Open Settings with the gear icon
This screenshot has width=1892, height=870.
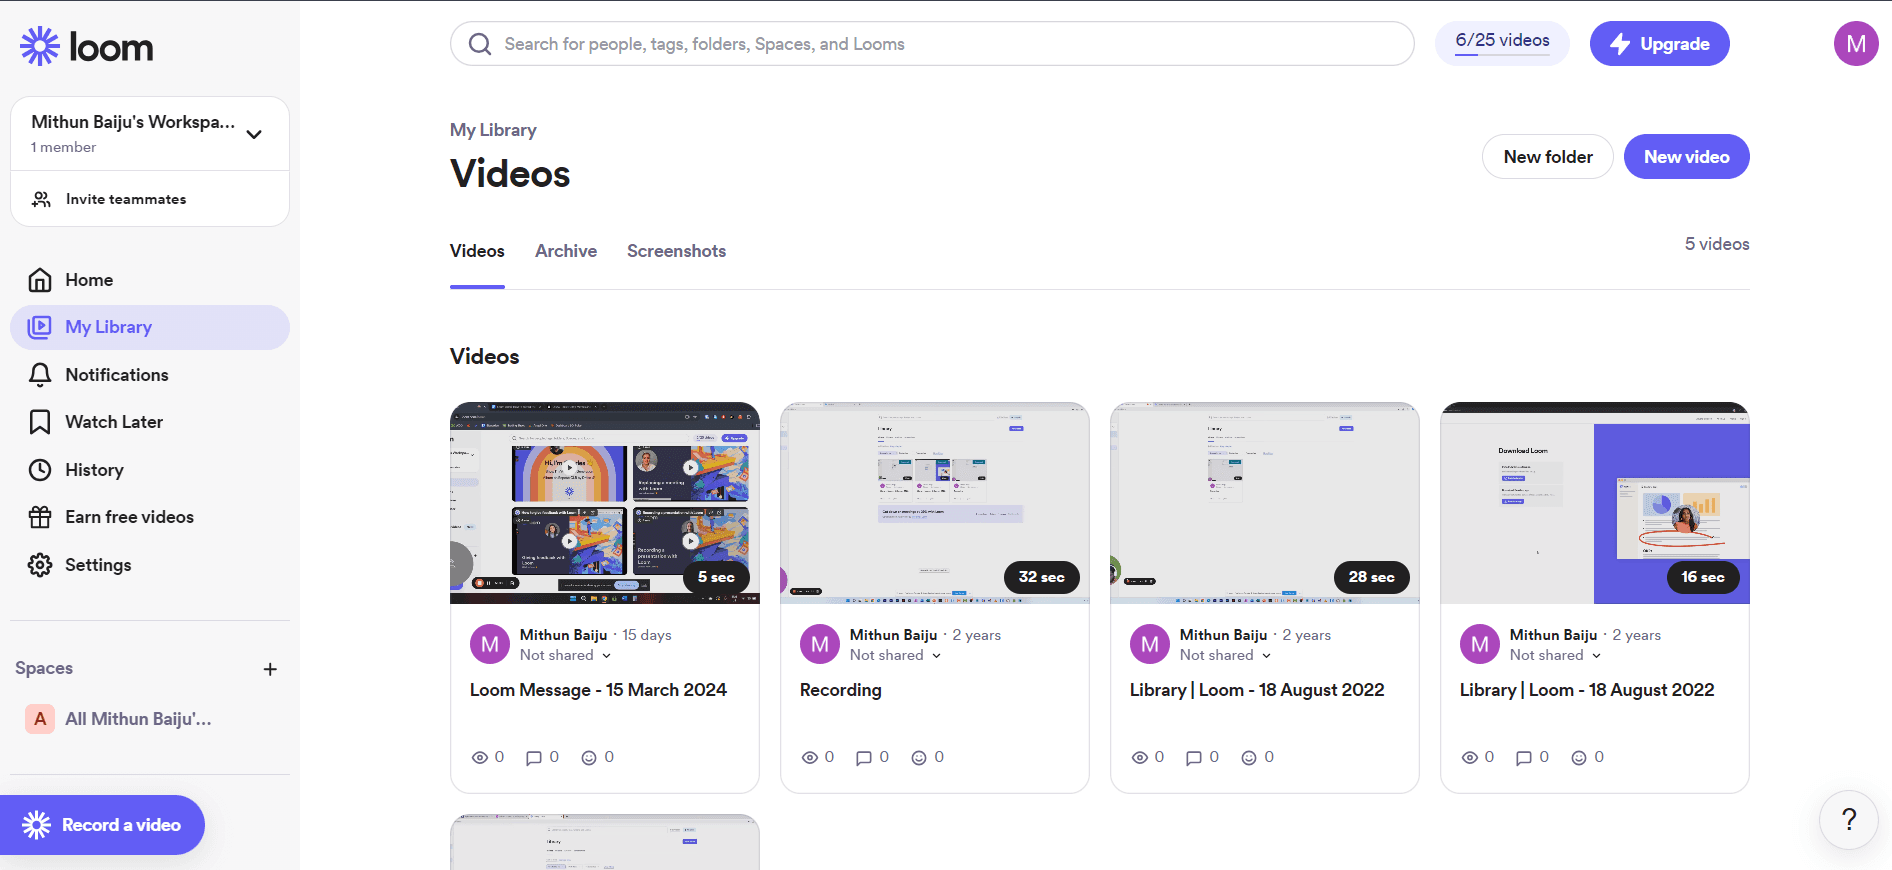click(40, 565)
